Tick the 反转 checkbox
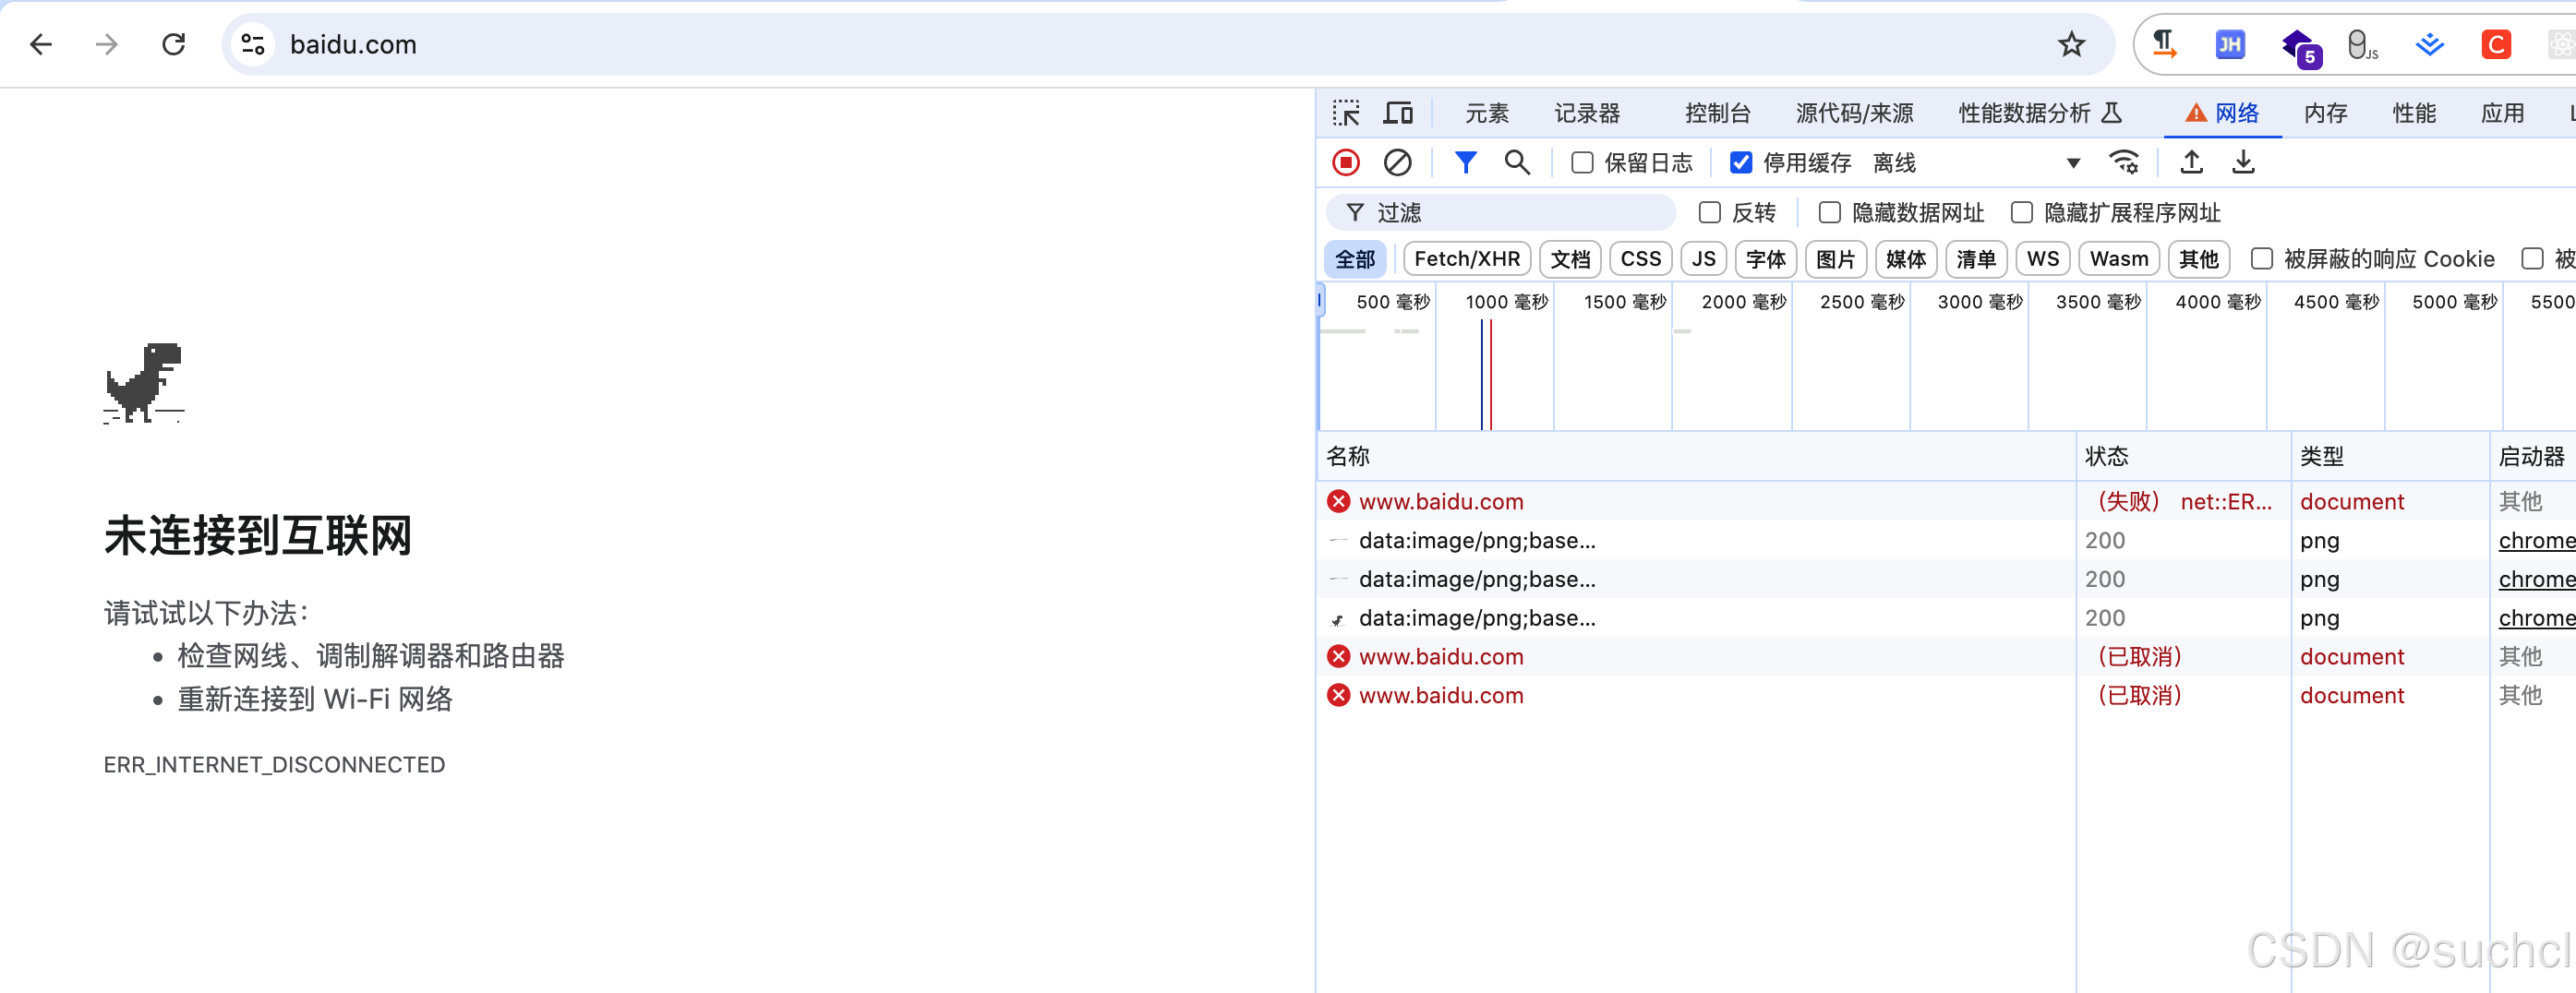Image resolution: width=2576 pixels, height=993 pixels. (1710, 213)
